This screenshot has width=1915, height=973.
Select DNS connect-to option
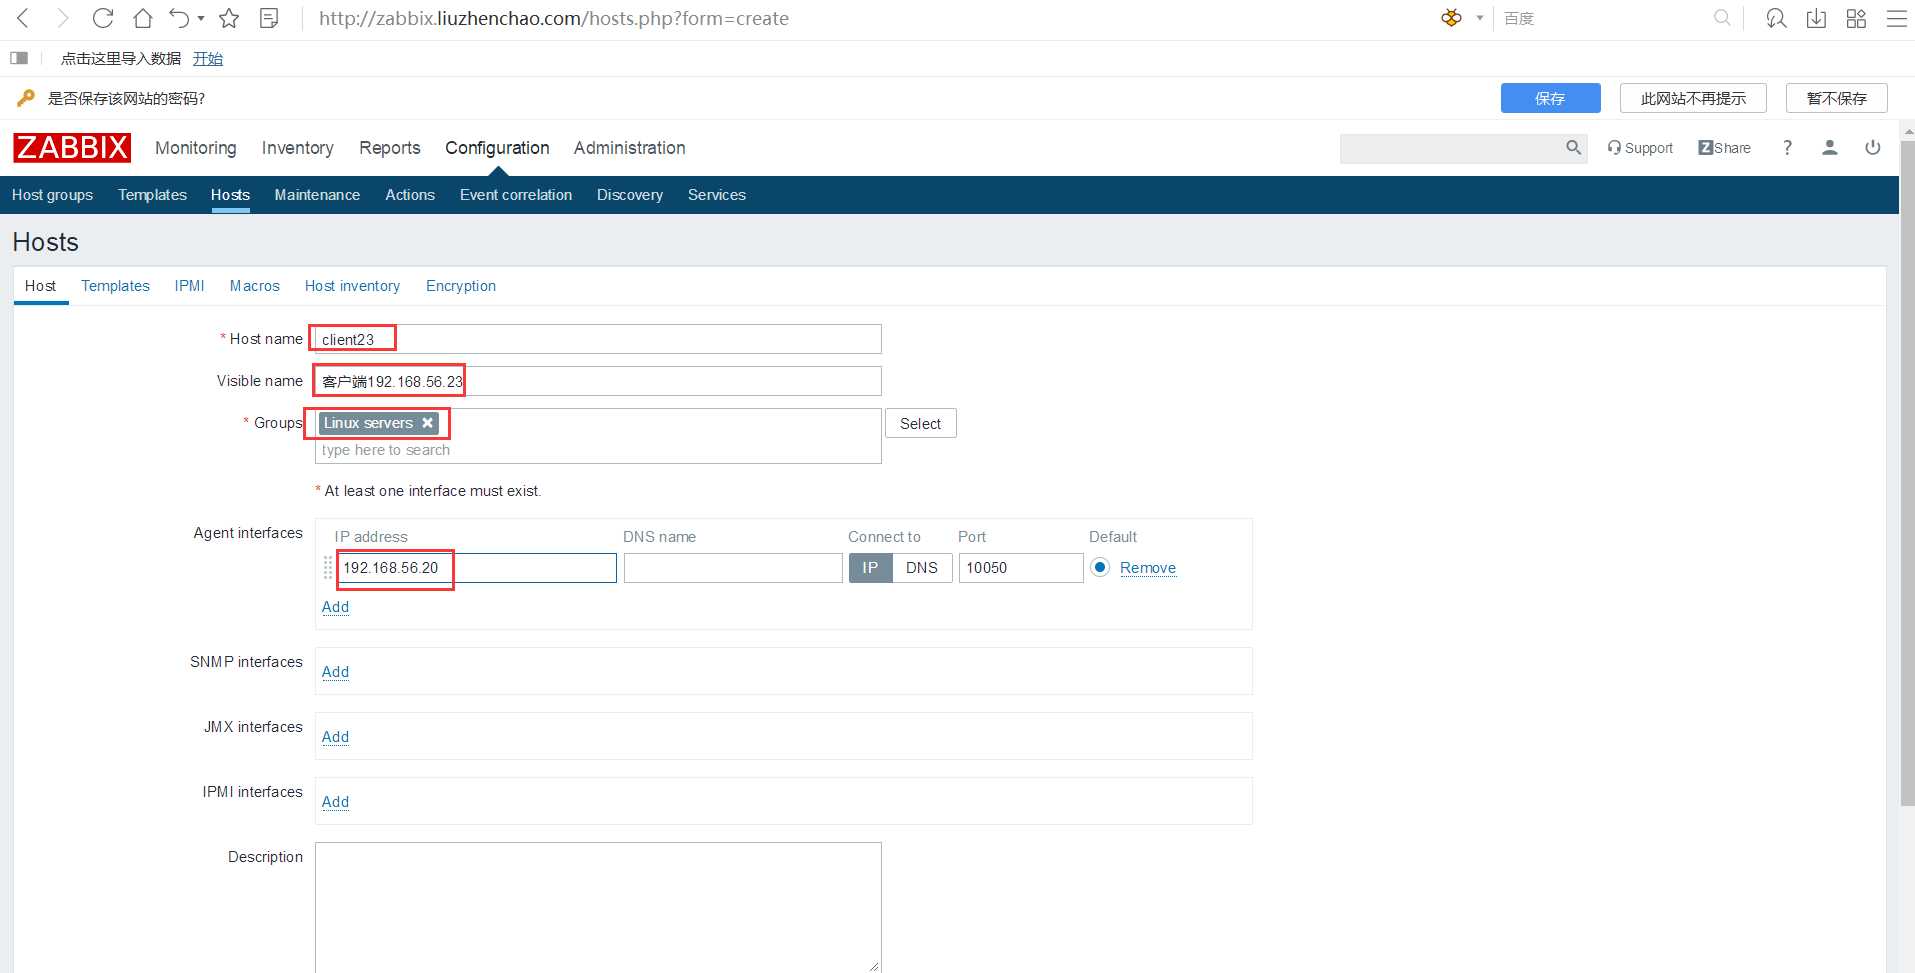922,568
